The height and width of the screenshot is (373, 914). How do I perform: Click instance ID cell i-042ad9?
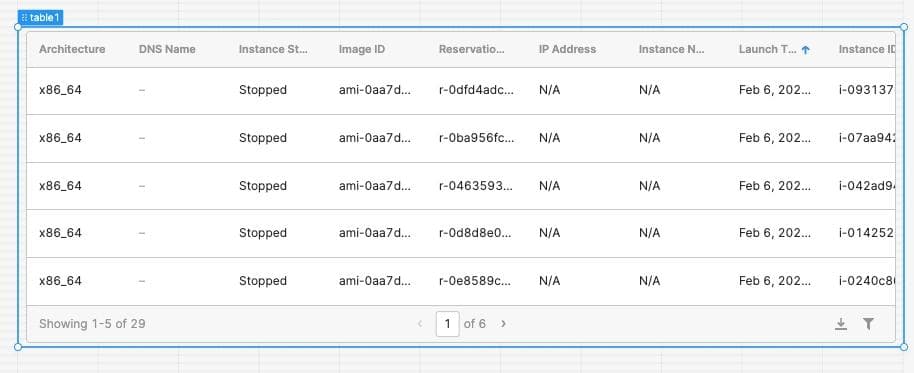pos(867,186)
